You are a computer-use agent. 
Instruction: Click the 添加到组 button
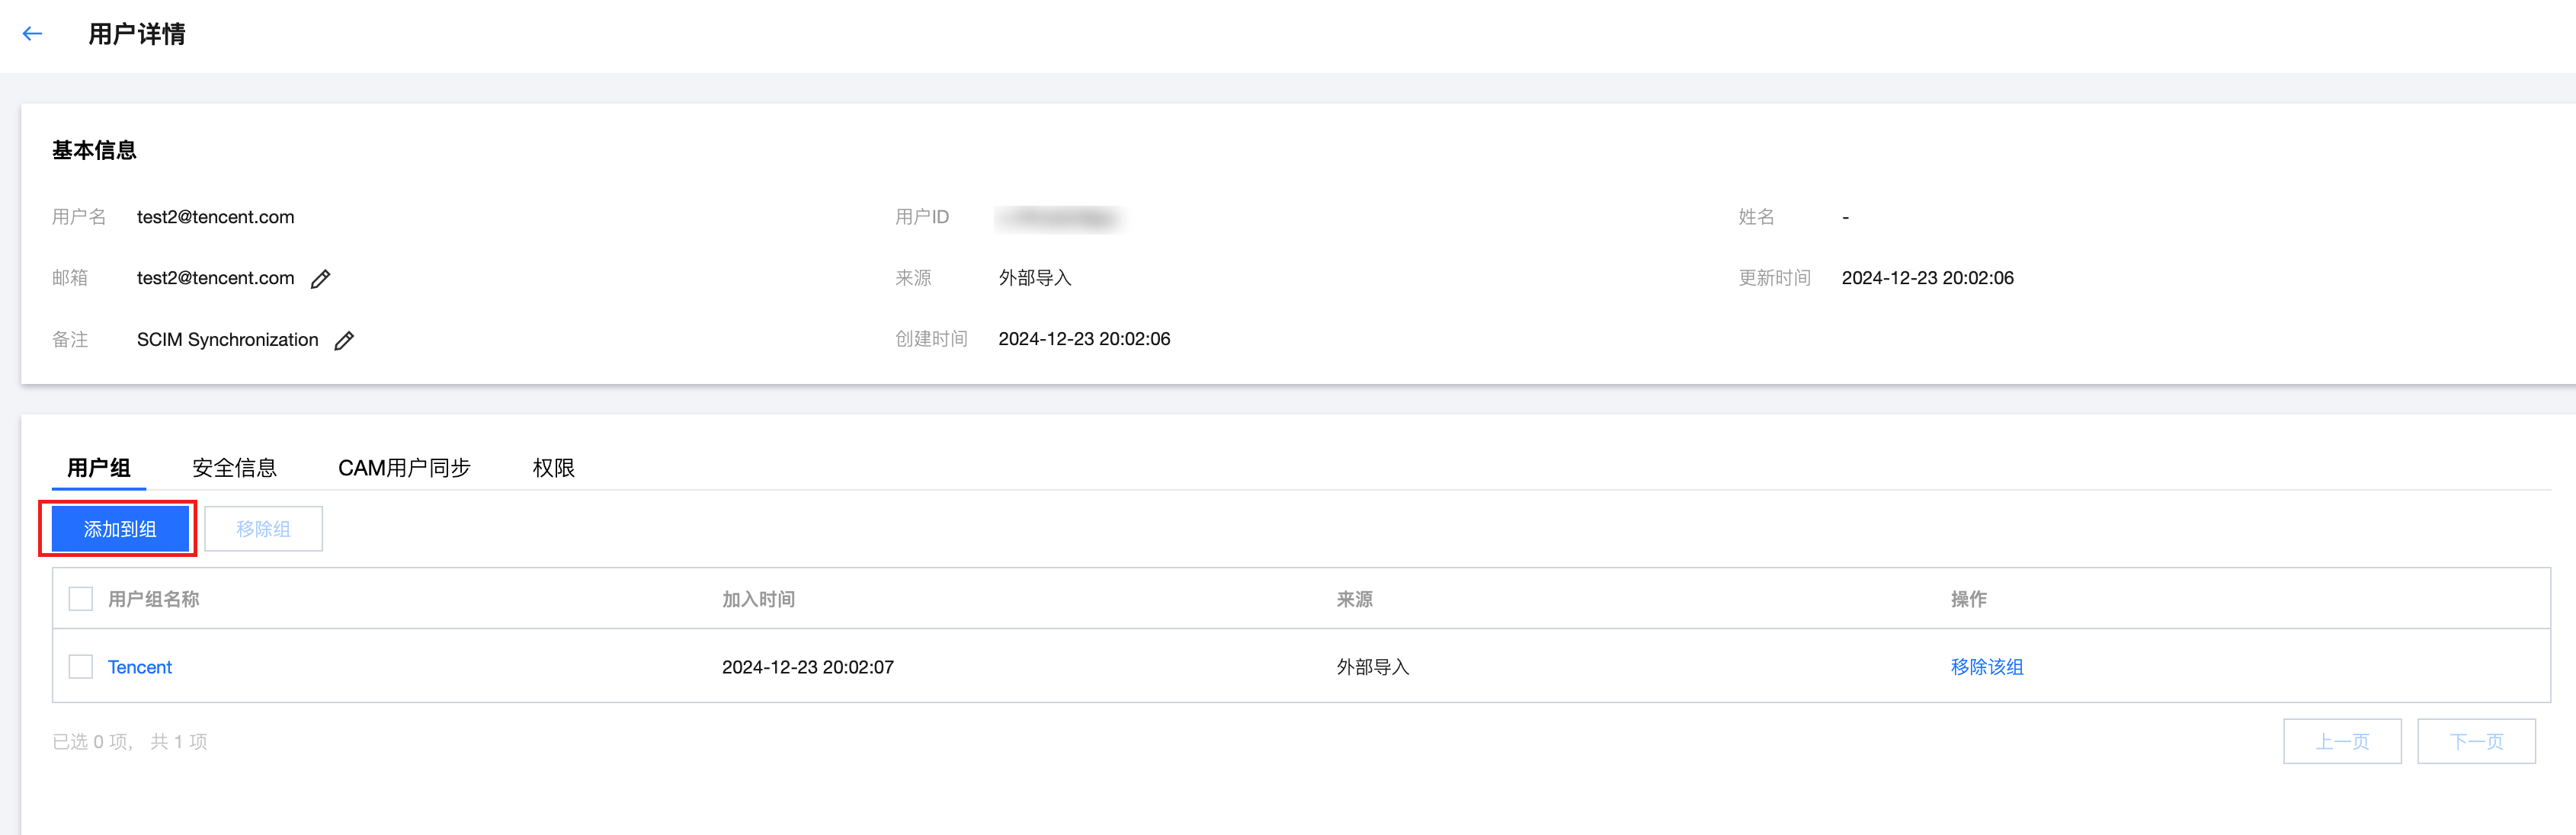[x=120, y=529]
